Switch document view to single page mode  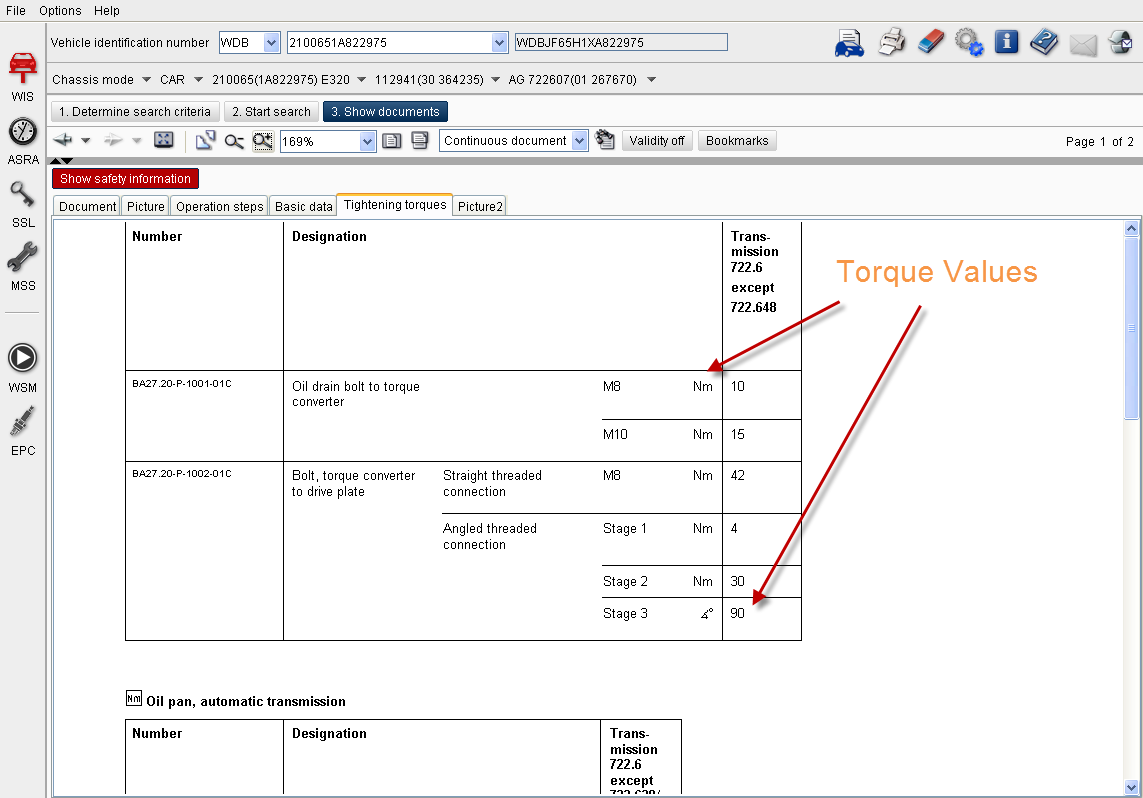tap(392, 141)
